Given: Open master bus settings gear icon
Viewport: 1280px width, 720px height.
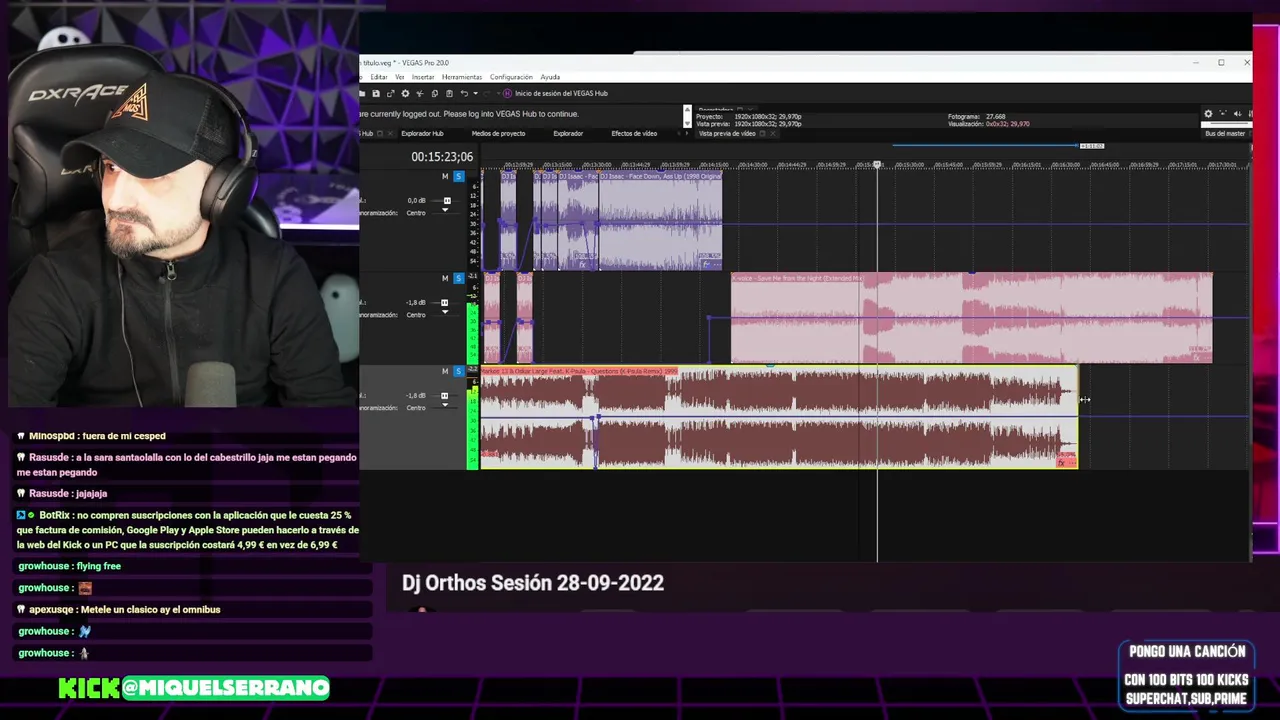Looking at the screenshot, I should pos(1208,114).
